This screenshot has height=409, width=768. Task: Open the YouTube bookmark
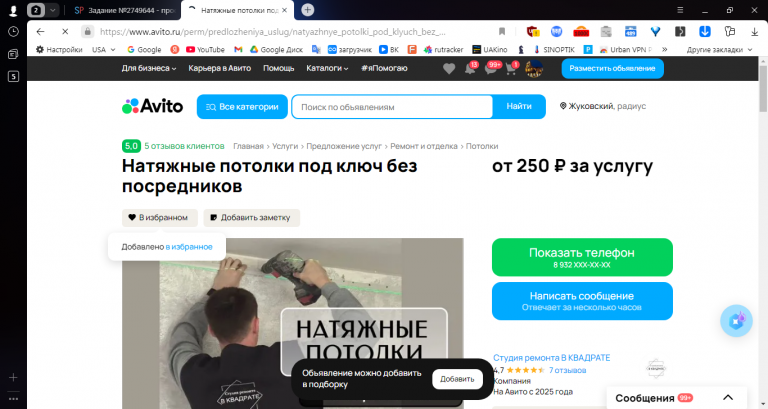pos(205,49)
